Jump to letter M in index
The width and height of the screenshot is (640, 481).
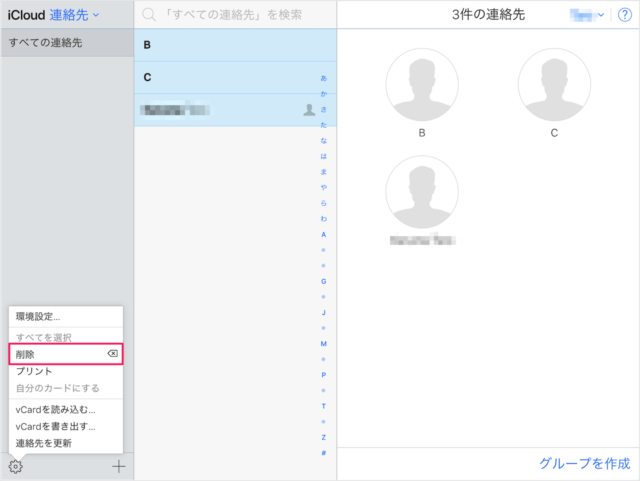point(323,343)
